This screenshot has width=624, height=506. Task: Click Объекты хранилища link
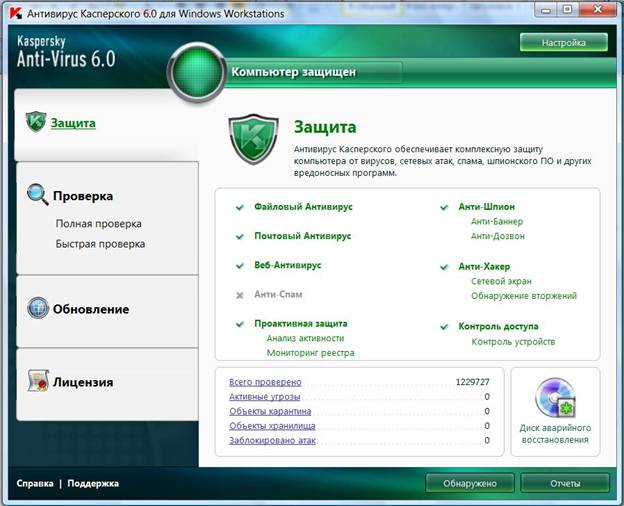click(x=272, y=426)
